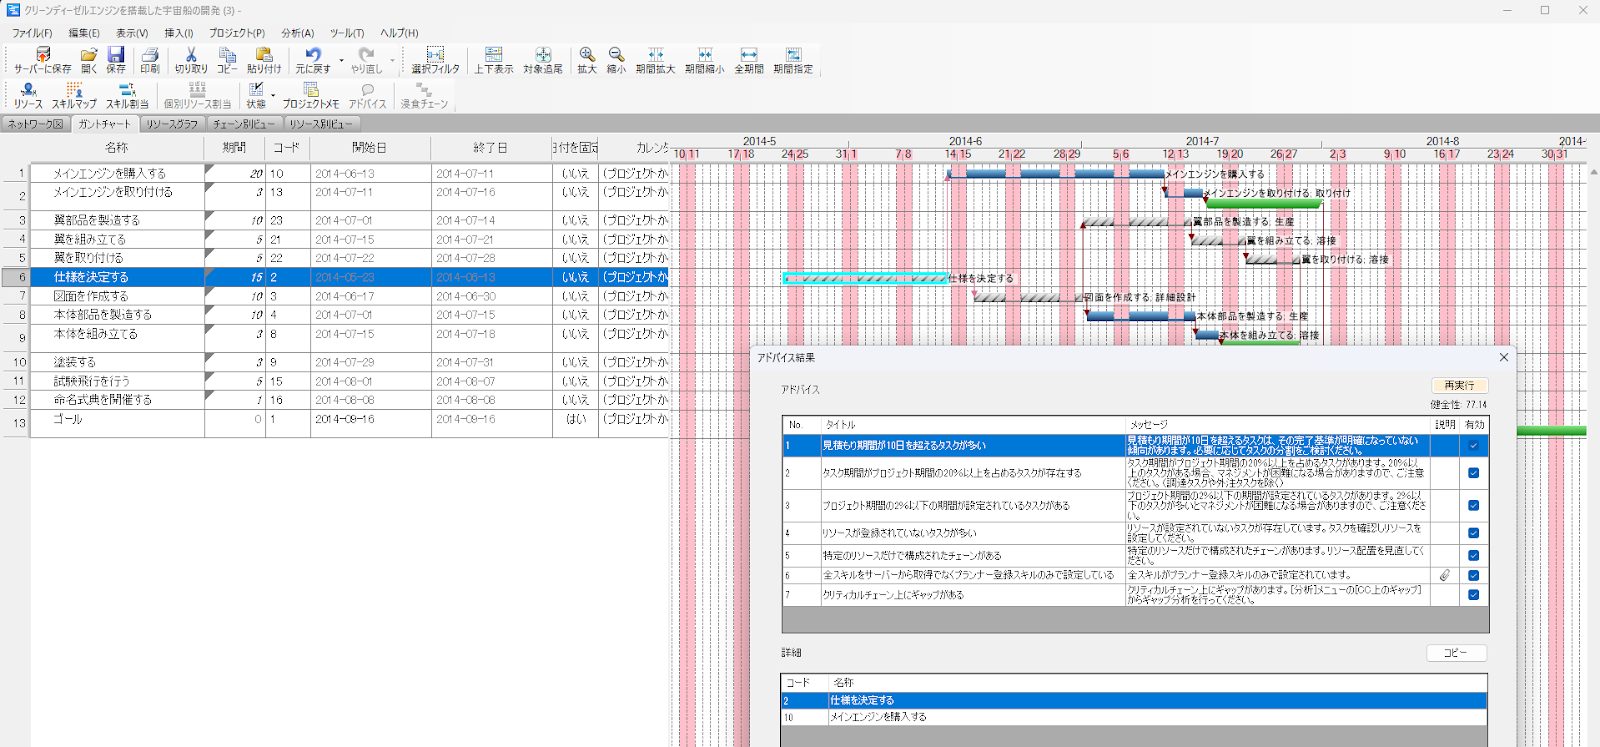Open the dropdown arrow beside 元に戻す
This screenshot has height=747, width=1600.
[x=341, y=61]
